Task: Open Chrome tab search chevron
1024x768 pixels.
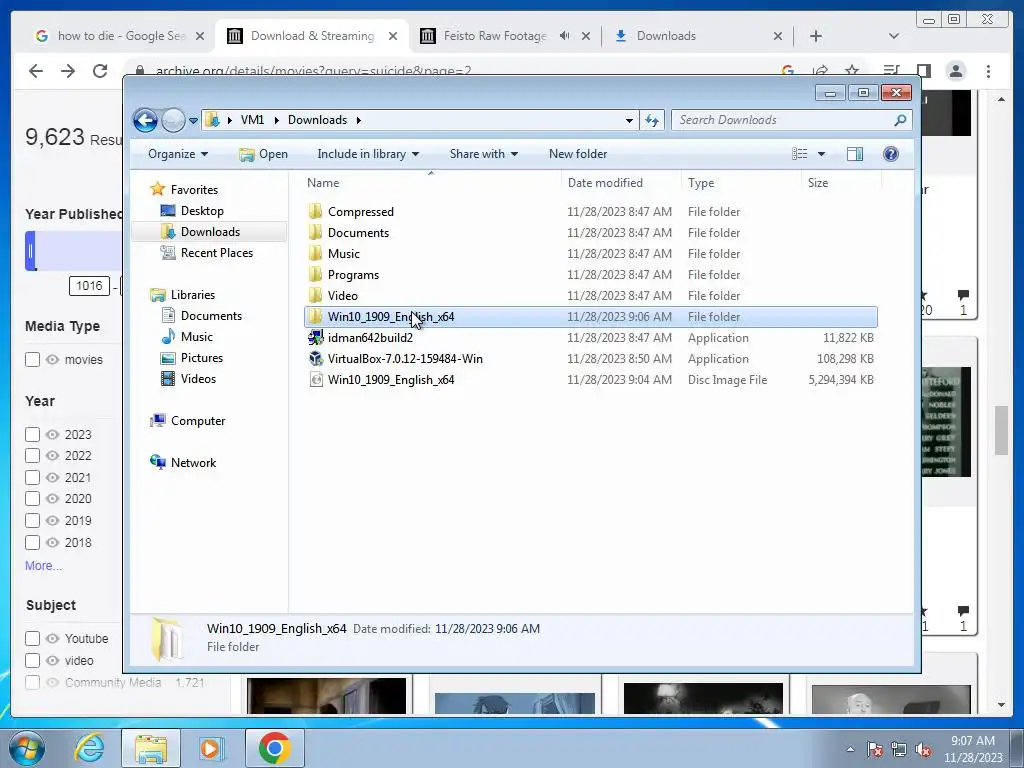Action: tap(894, 36)
